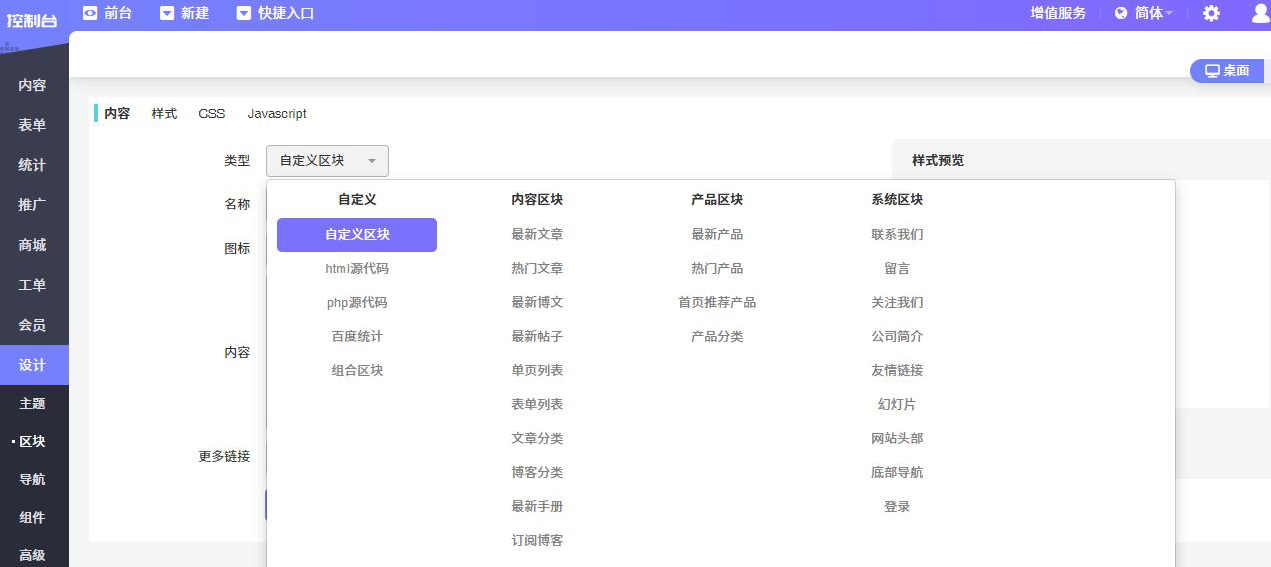Click the 控制台 logo
The width and height of the screenshot is (1271, 567).
(x=32, y=19)
